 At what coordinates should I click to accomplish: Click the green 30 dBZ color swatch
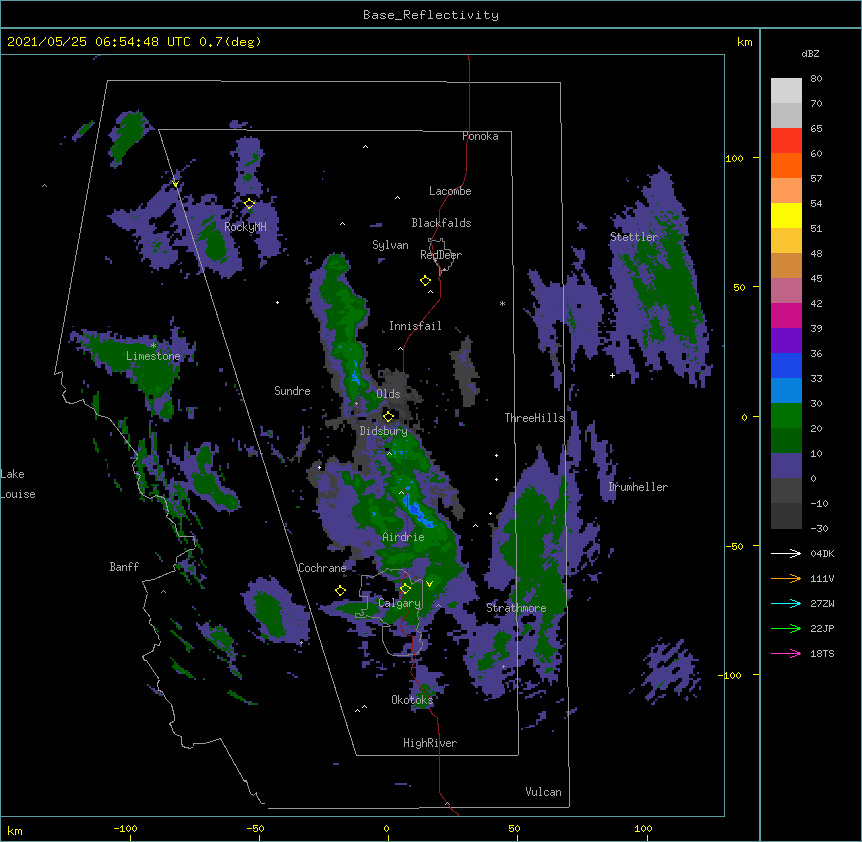click(x=786, y=416)
